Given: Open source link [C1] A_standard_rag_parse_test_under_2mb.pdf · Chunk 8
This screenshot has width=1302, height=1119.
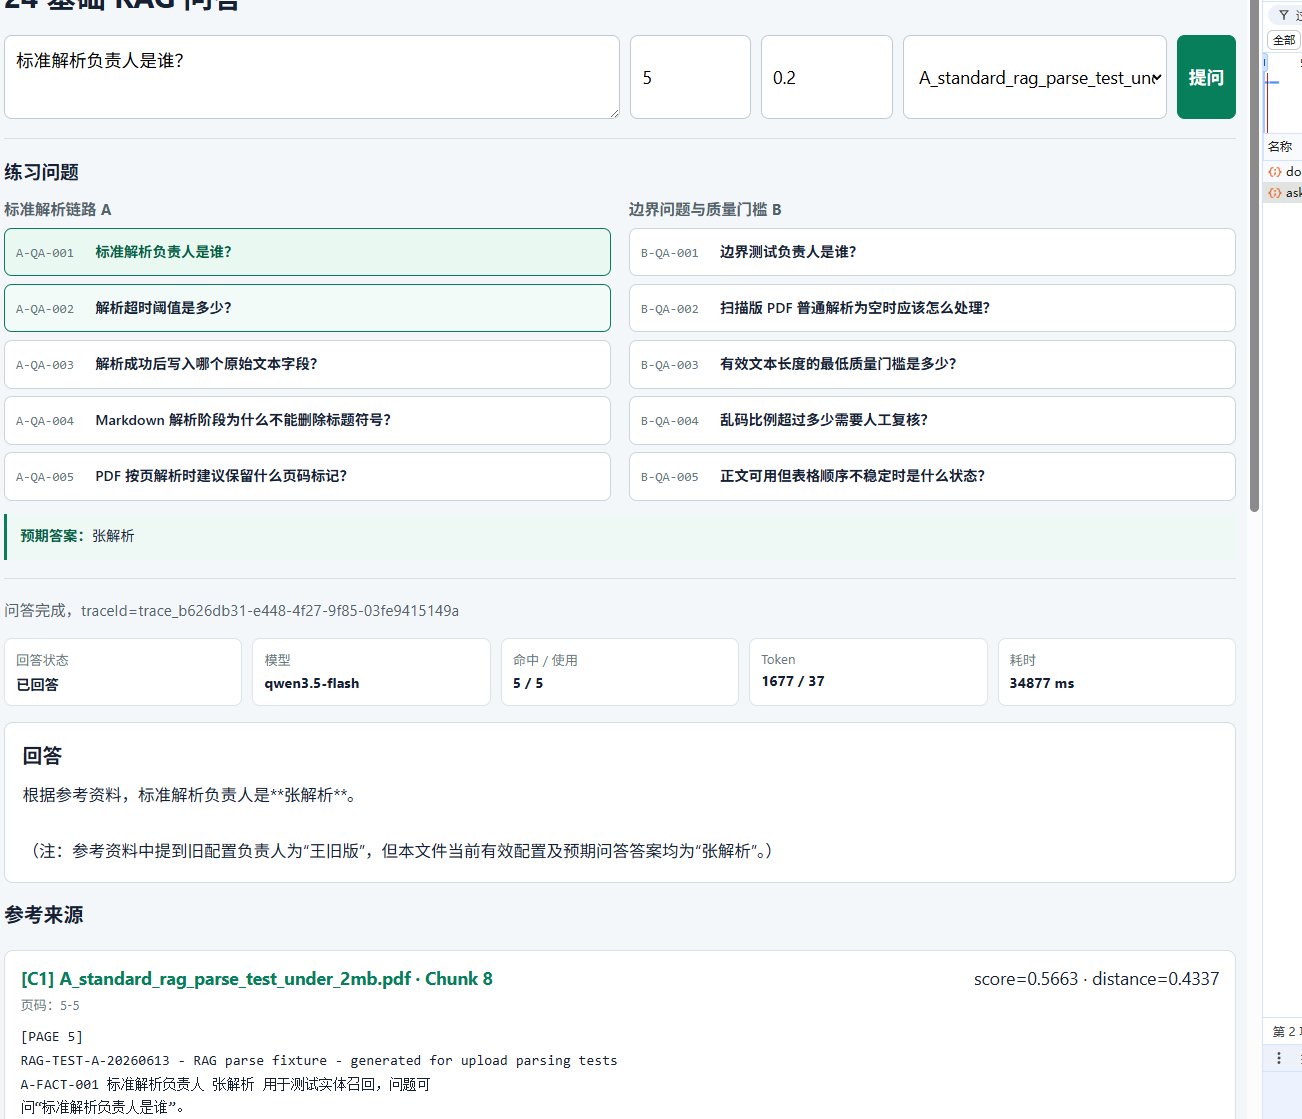Looking at the screenshot, I should (257, 979).
